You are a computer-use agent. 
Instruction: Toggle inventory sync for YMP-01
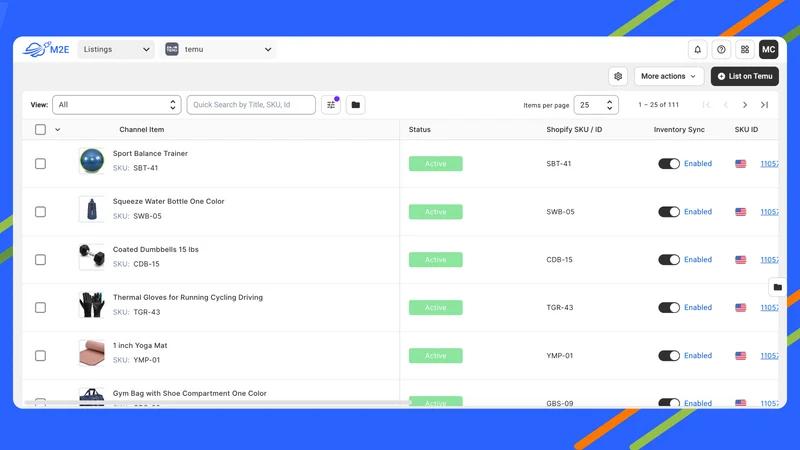point(669,356)
